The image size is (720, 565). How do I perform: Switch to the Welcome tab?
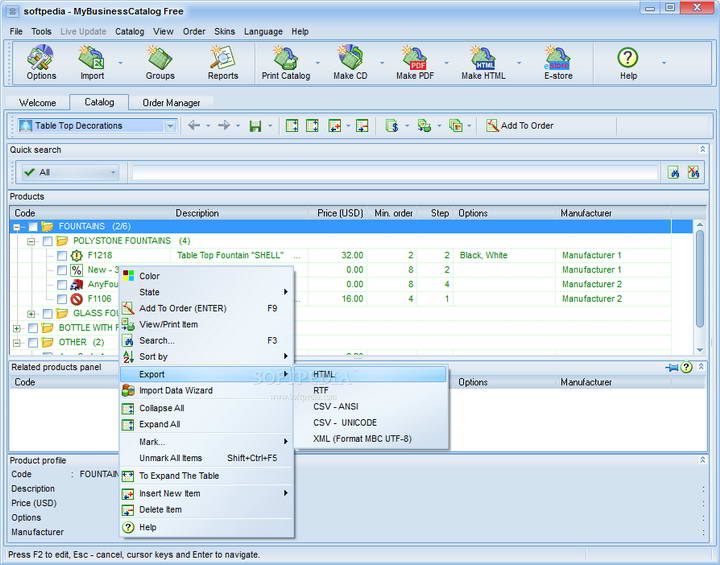click(x=37, y=103)
